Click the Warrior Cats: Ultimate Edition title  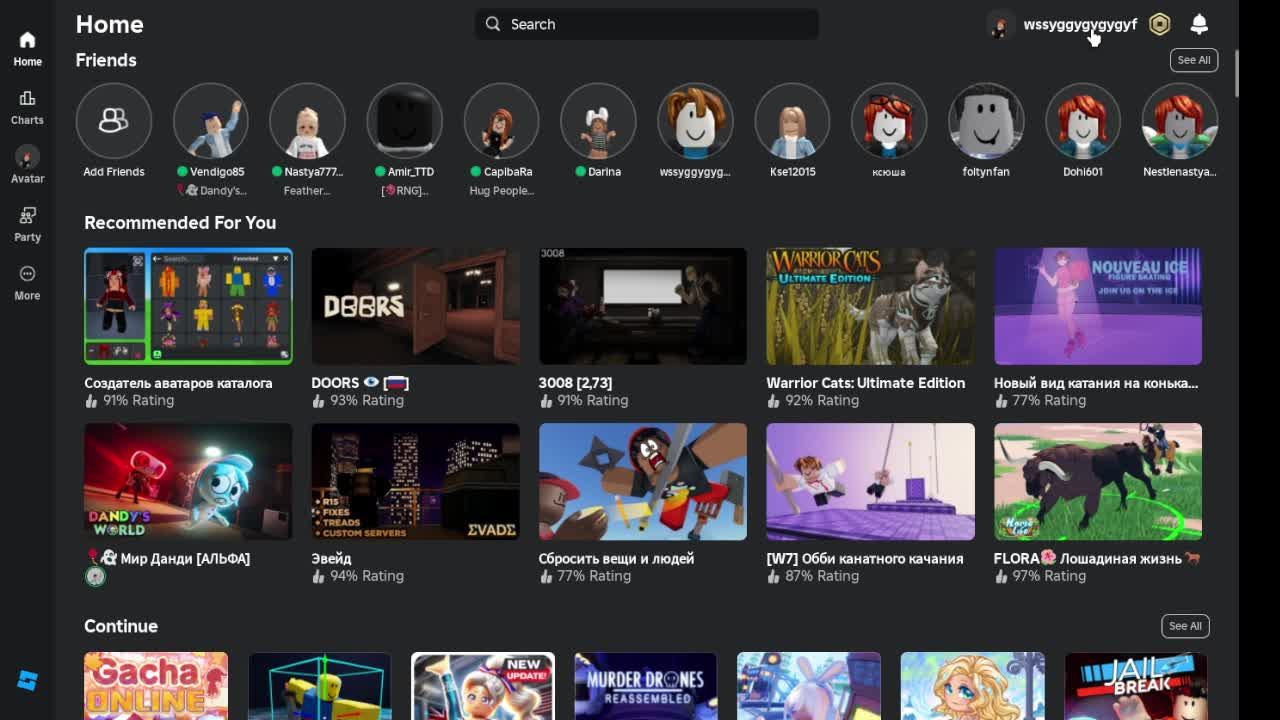(866, 383)
